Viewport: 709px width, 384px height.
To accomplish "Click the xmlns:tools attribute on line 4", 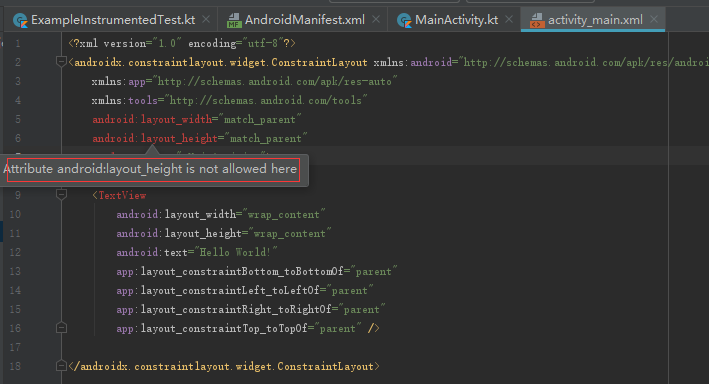I will tap(229, 100).
